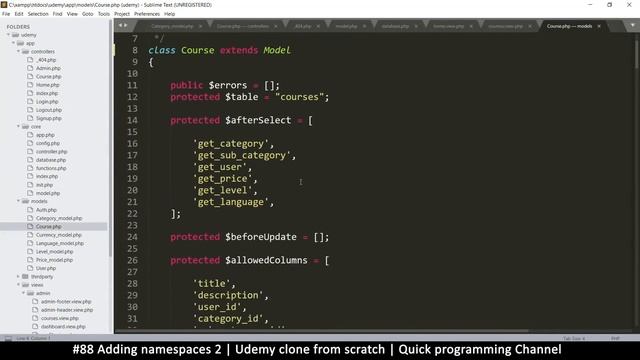Switch to the Category_model.php tab
This screenshot has height=360, width=640.
coord(172,26)
